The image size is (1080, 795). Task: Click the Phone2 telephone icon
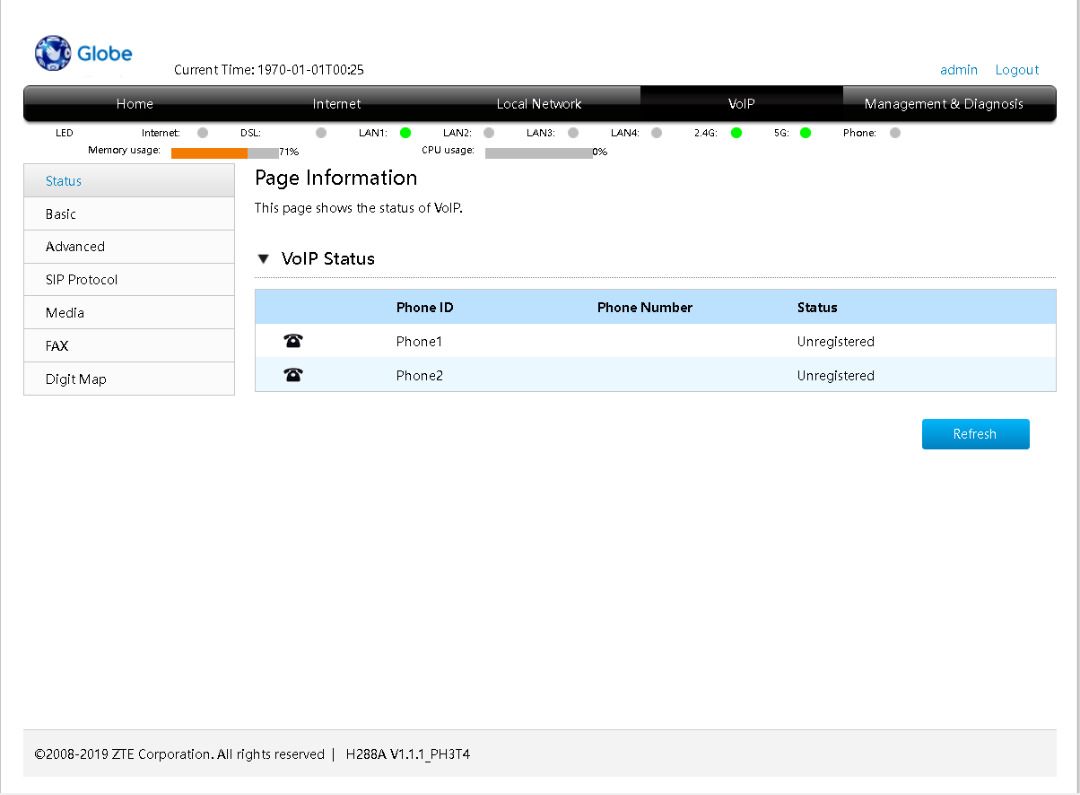tap(294, 375)
